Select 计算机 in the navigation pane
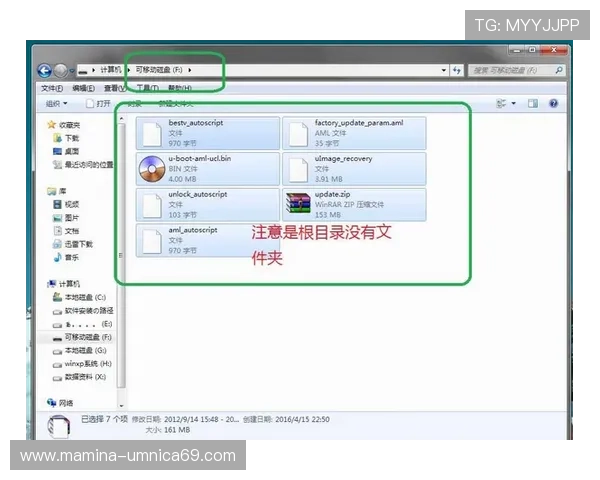Screen dimensions: 600x480 tap(69, 284)
